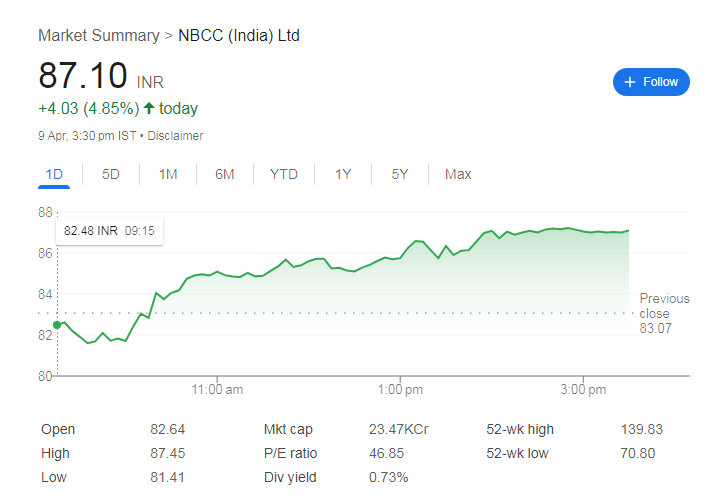Click the Follow button
Screen dimensions: 713x503
pyautogui.click(x=651, y=82)
